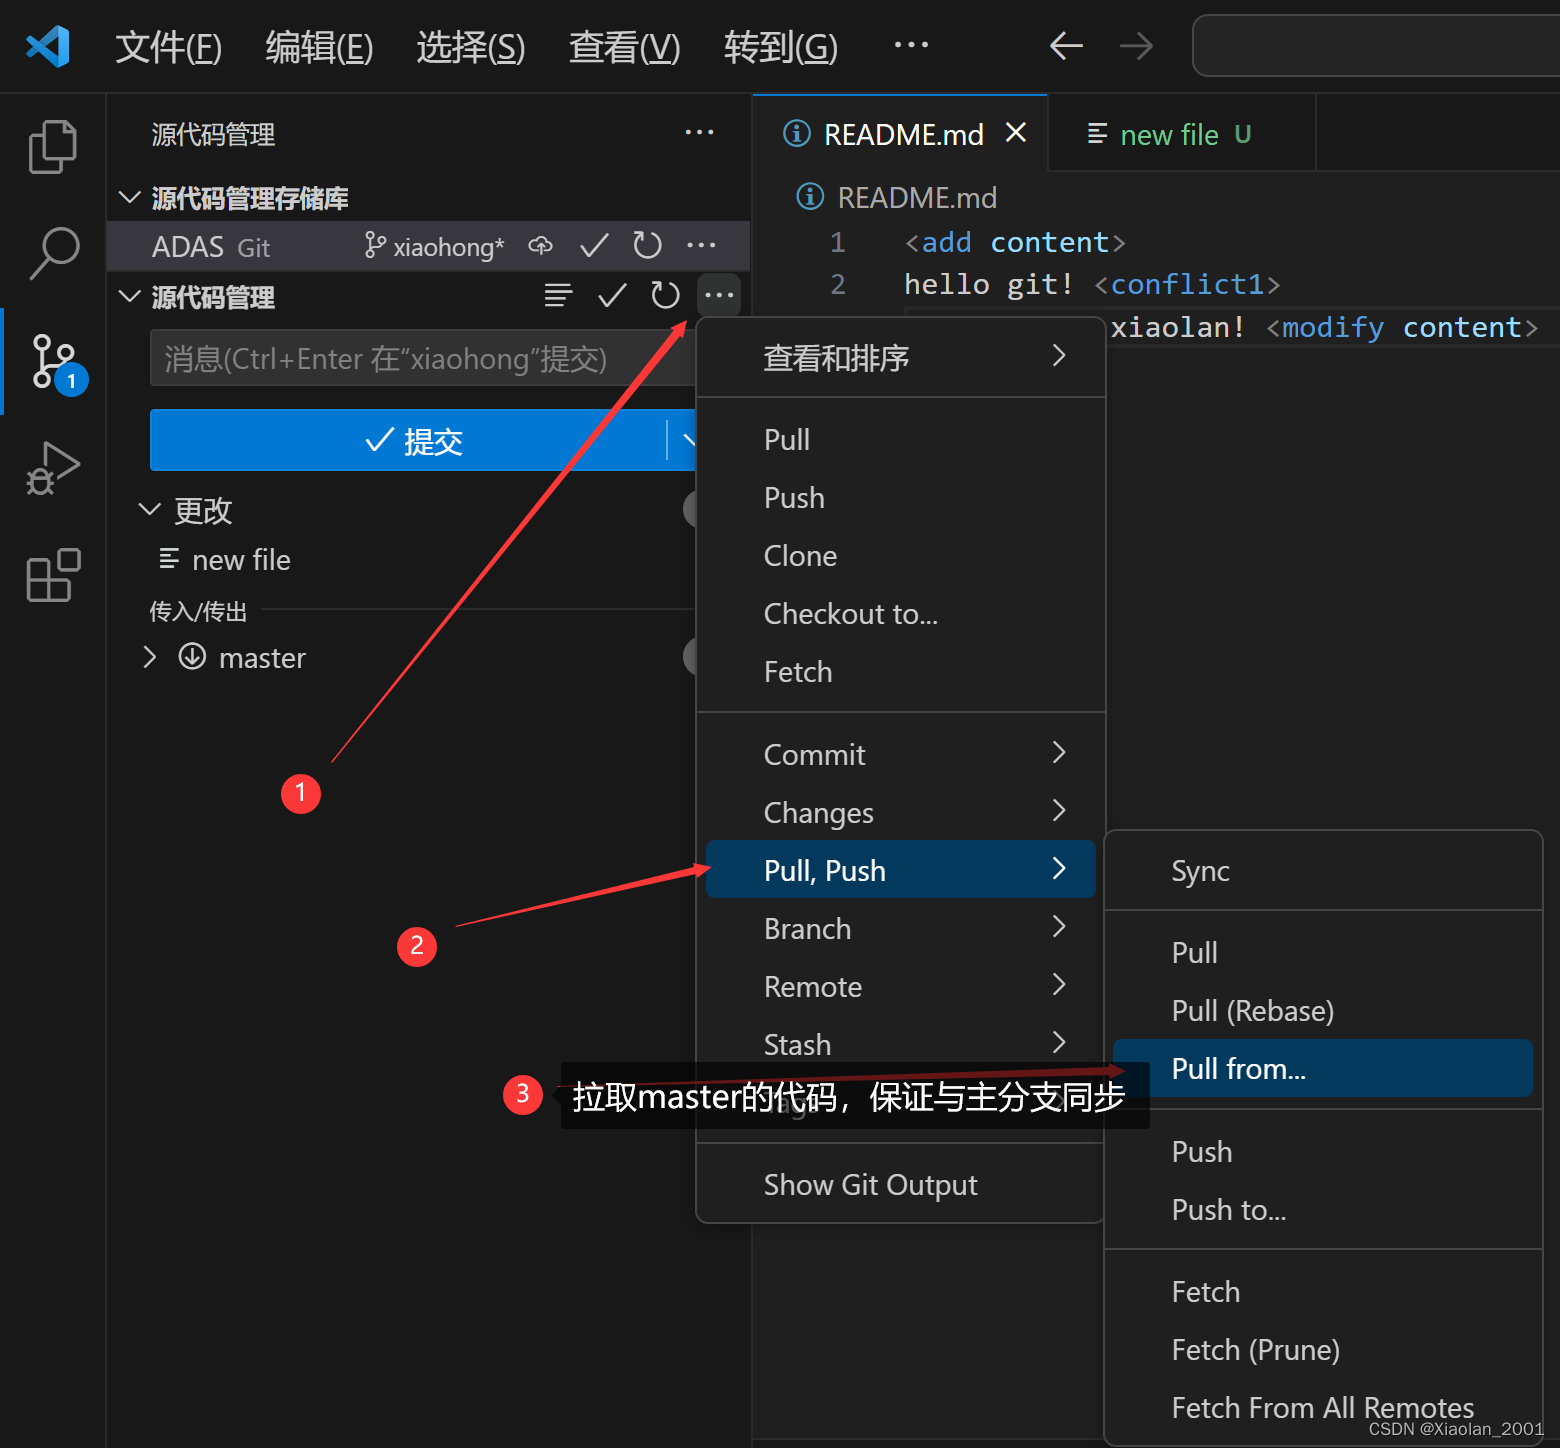This screenshot has width=1560, height=1448.
Task: Open Run and Debug view
Action: pyautogui.click(x=53, y=468)
